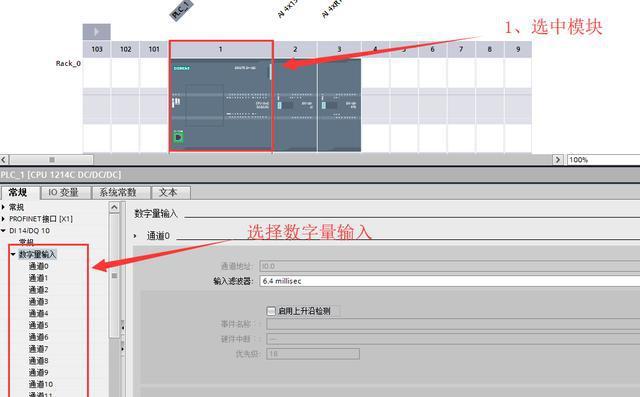Click the green PROFINET port on the CPU
The width and height of the screenshot is (640, 397).
(x=178, y=137)
